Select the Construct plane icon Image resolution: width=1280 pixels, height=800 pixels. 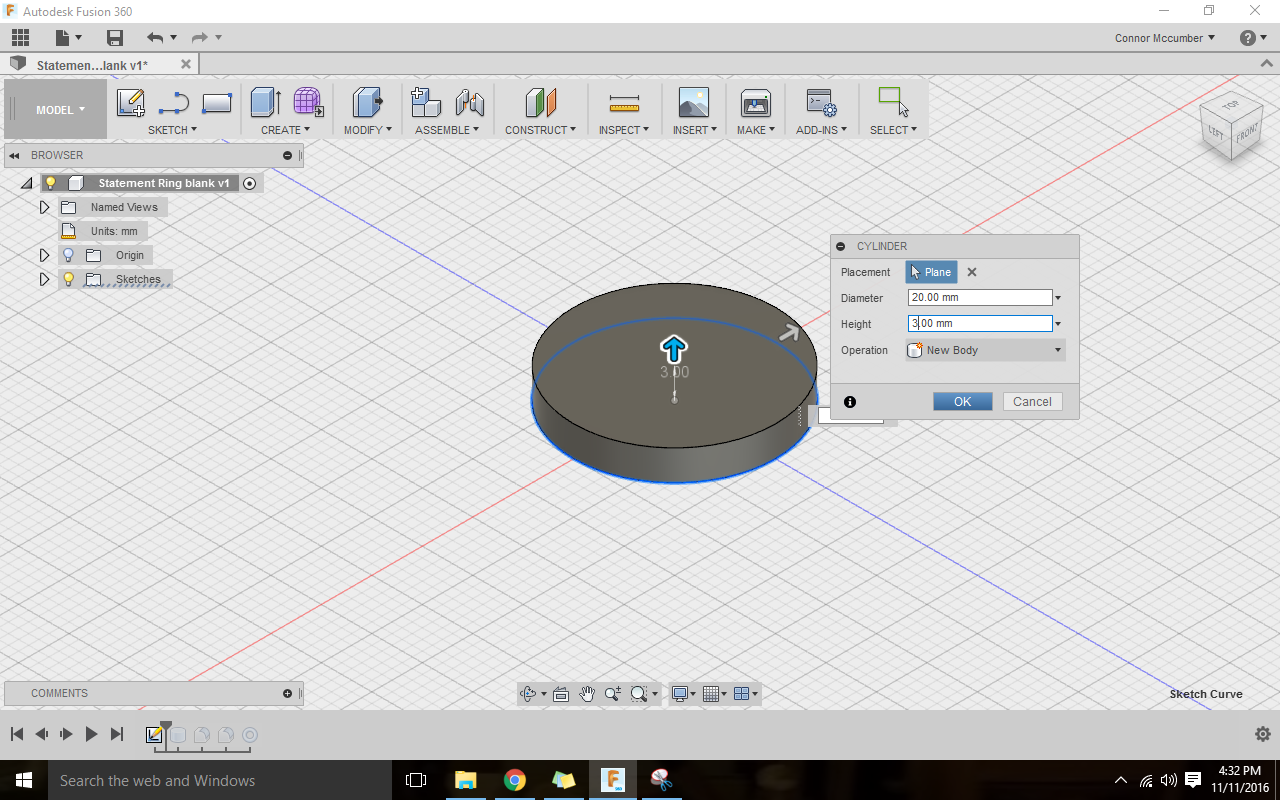click(540, 102)
